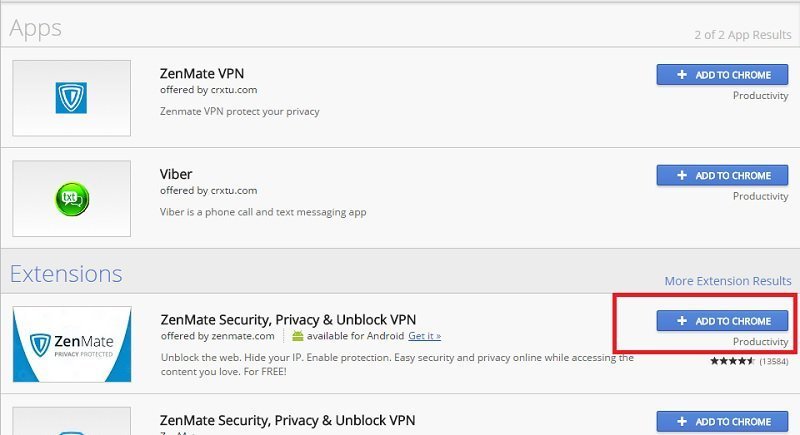Click the plus icon on ZenMate VPN's Add button
The width and height of the screenshot is (800, 435).
coord(682,74)
